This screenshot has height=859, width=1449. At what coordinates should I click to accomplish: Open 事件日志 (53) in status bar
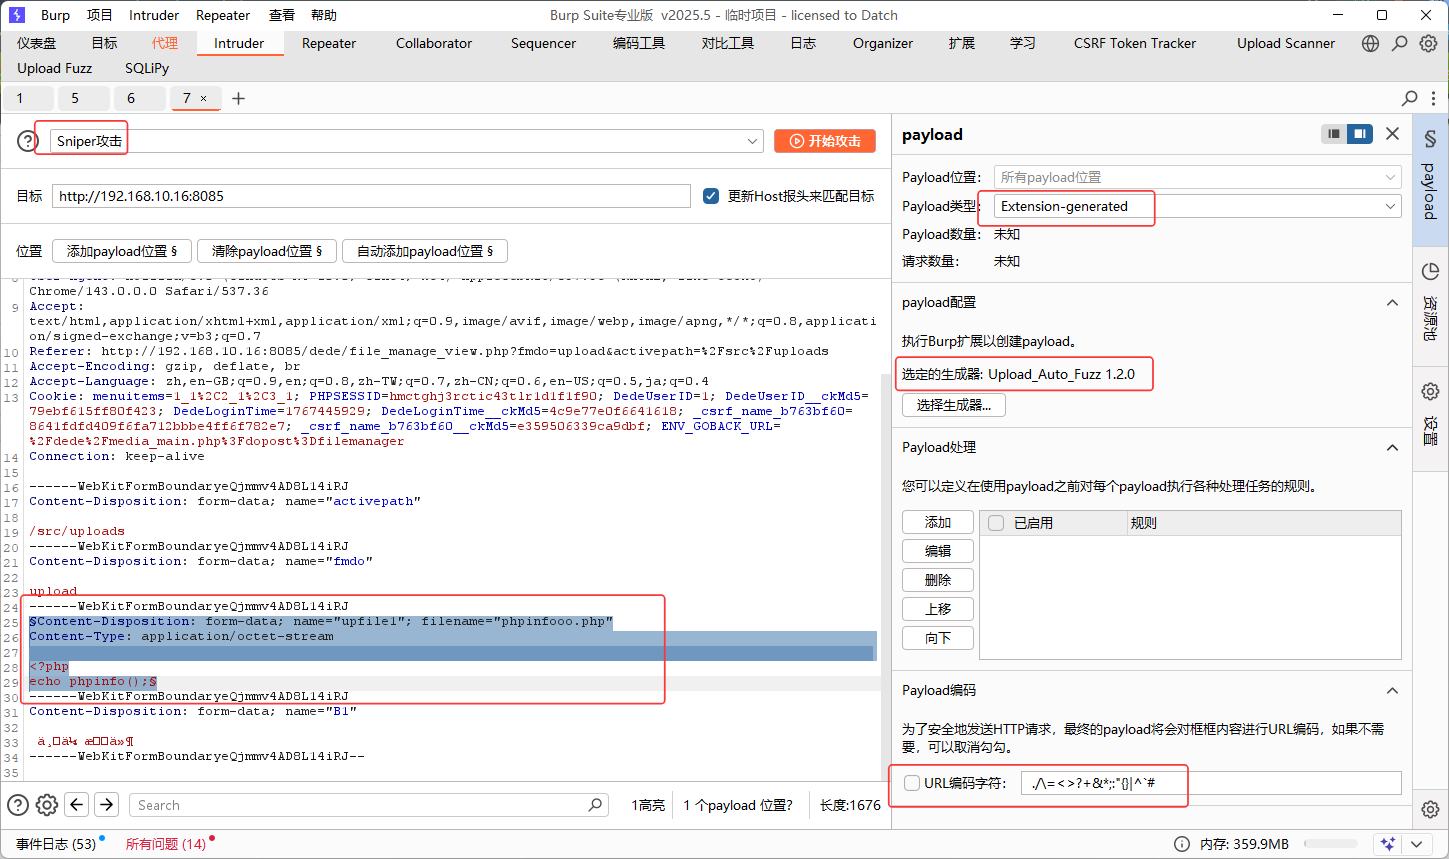tap(56, 844)
